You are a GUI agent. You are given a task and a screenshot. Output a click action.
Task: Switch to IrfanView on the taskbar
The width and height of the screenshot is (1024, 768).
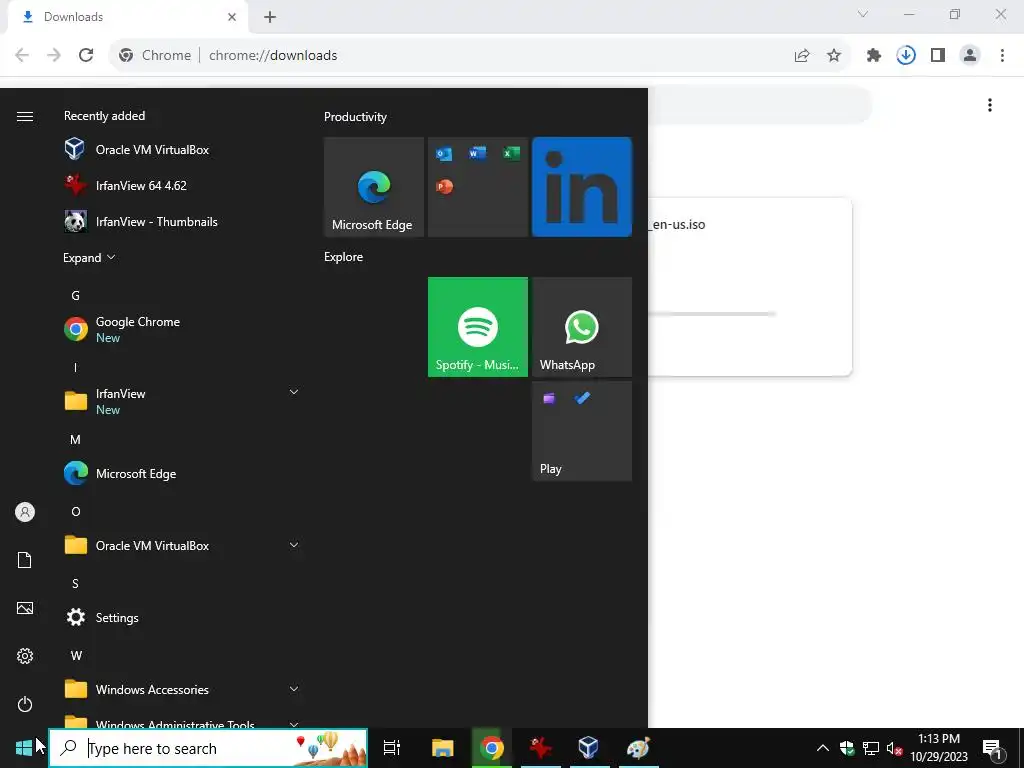point(541,748)
